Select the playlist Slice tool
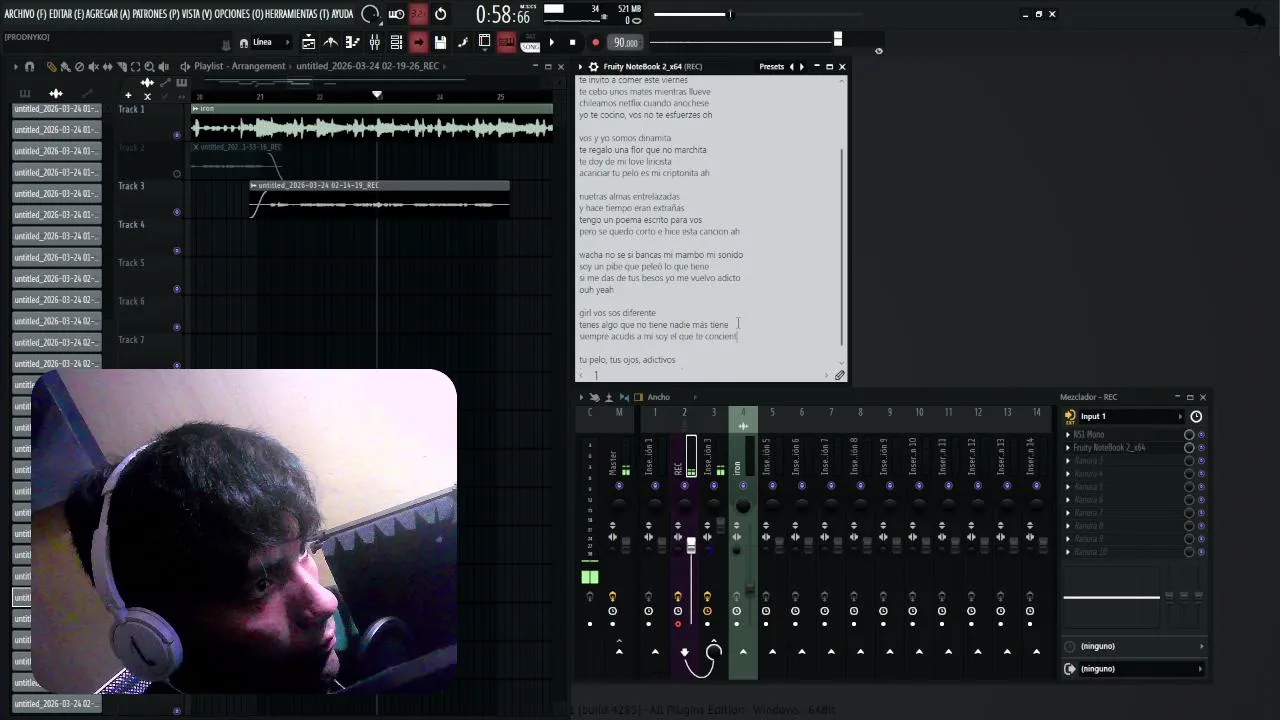The width and height of the screenshot is (1280, 720). [121, 66]
